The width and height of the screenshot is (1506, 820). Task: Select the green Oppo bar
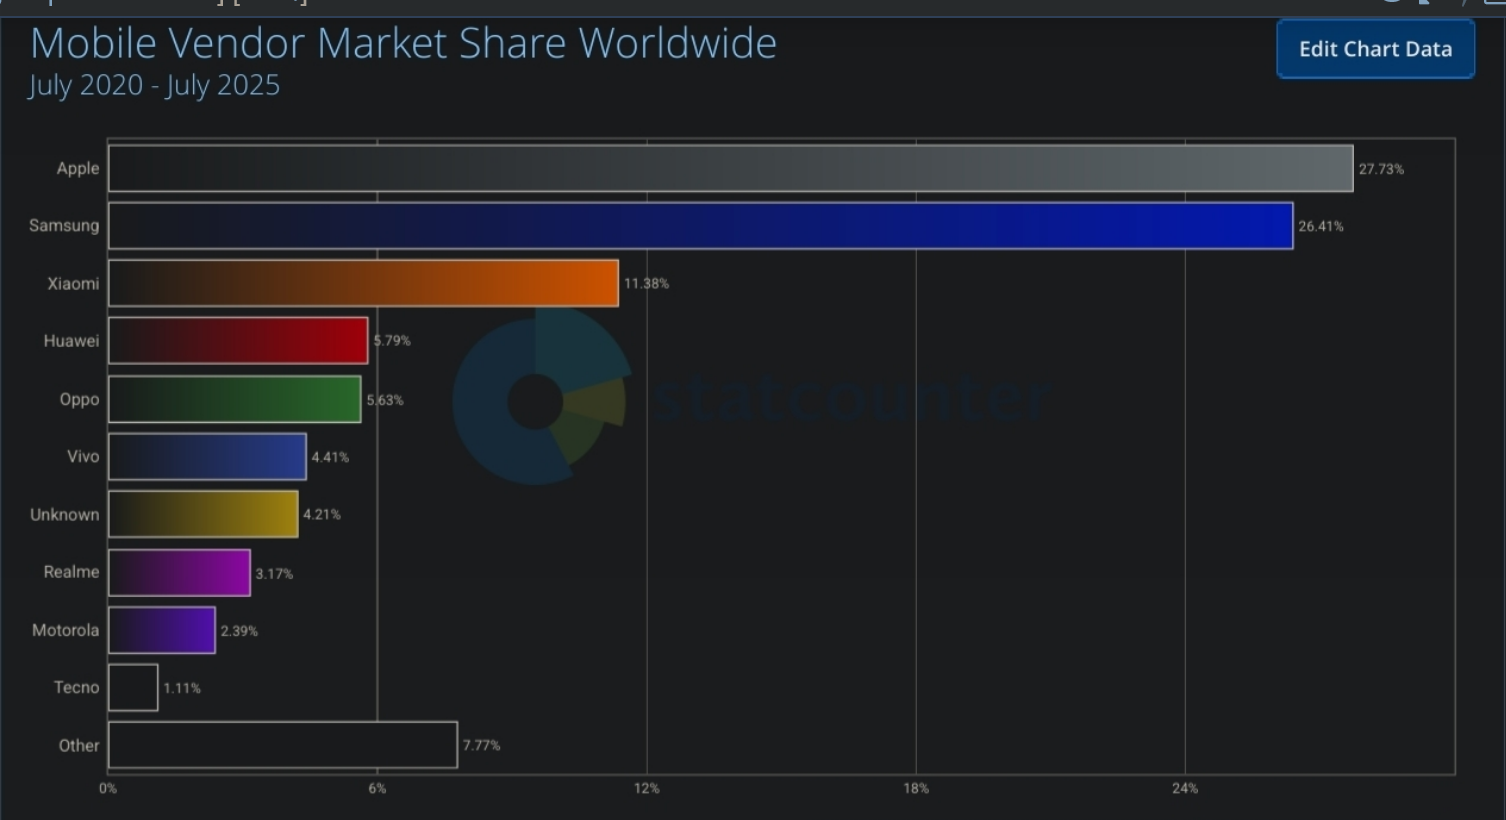point(234,399)
